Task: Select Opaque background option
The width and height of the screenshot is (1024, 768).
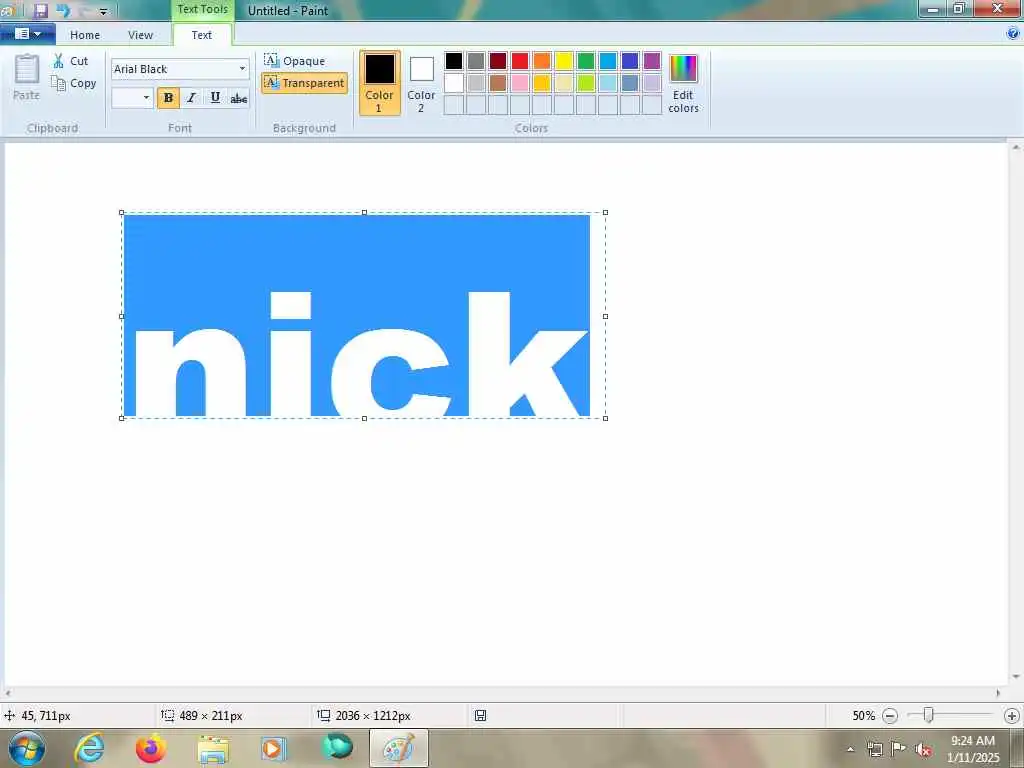Action: (295, 61)
